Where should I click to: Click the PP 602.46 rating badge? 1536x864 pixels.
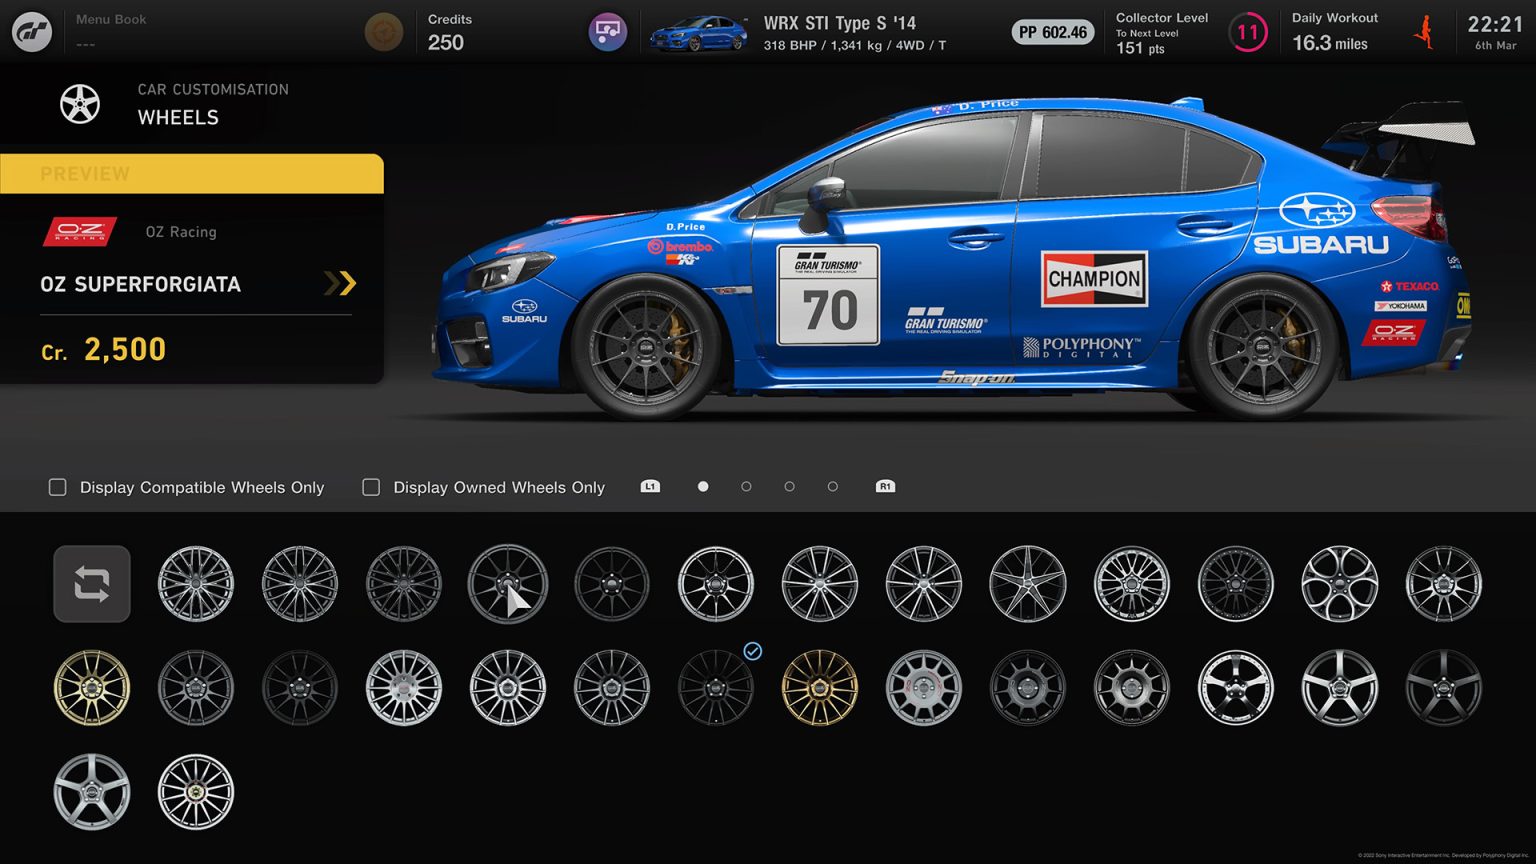(x=1053, y=32)
